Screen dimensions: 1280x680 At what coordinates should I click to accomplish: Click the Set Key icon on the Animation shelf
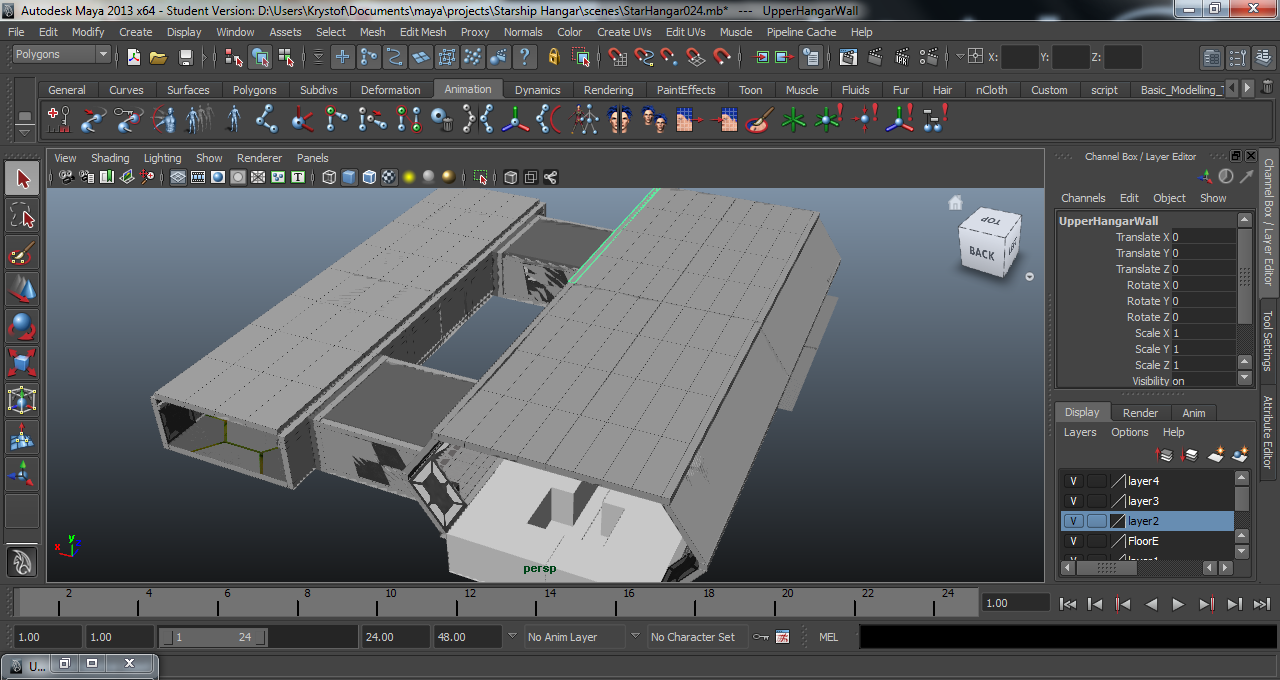pyautogui.click(x=57, y=119)
